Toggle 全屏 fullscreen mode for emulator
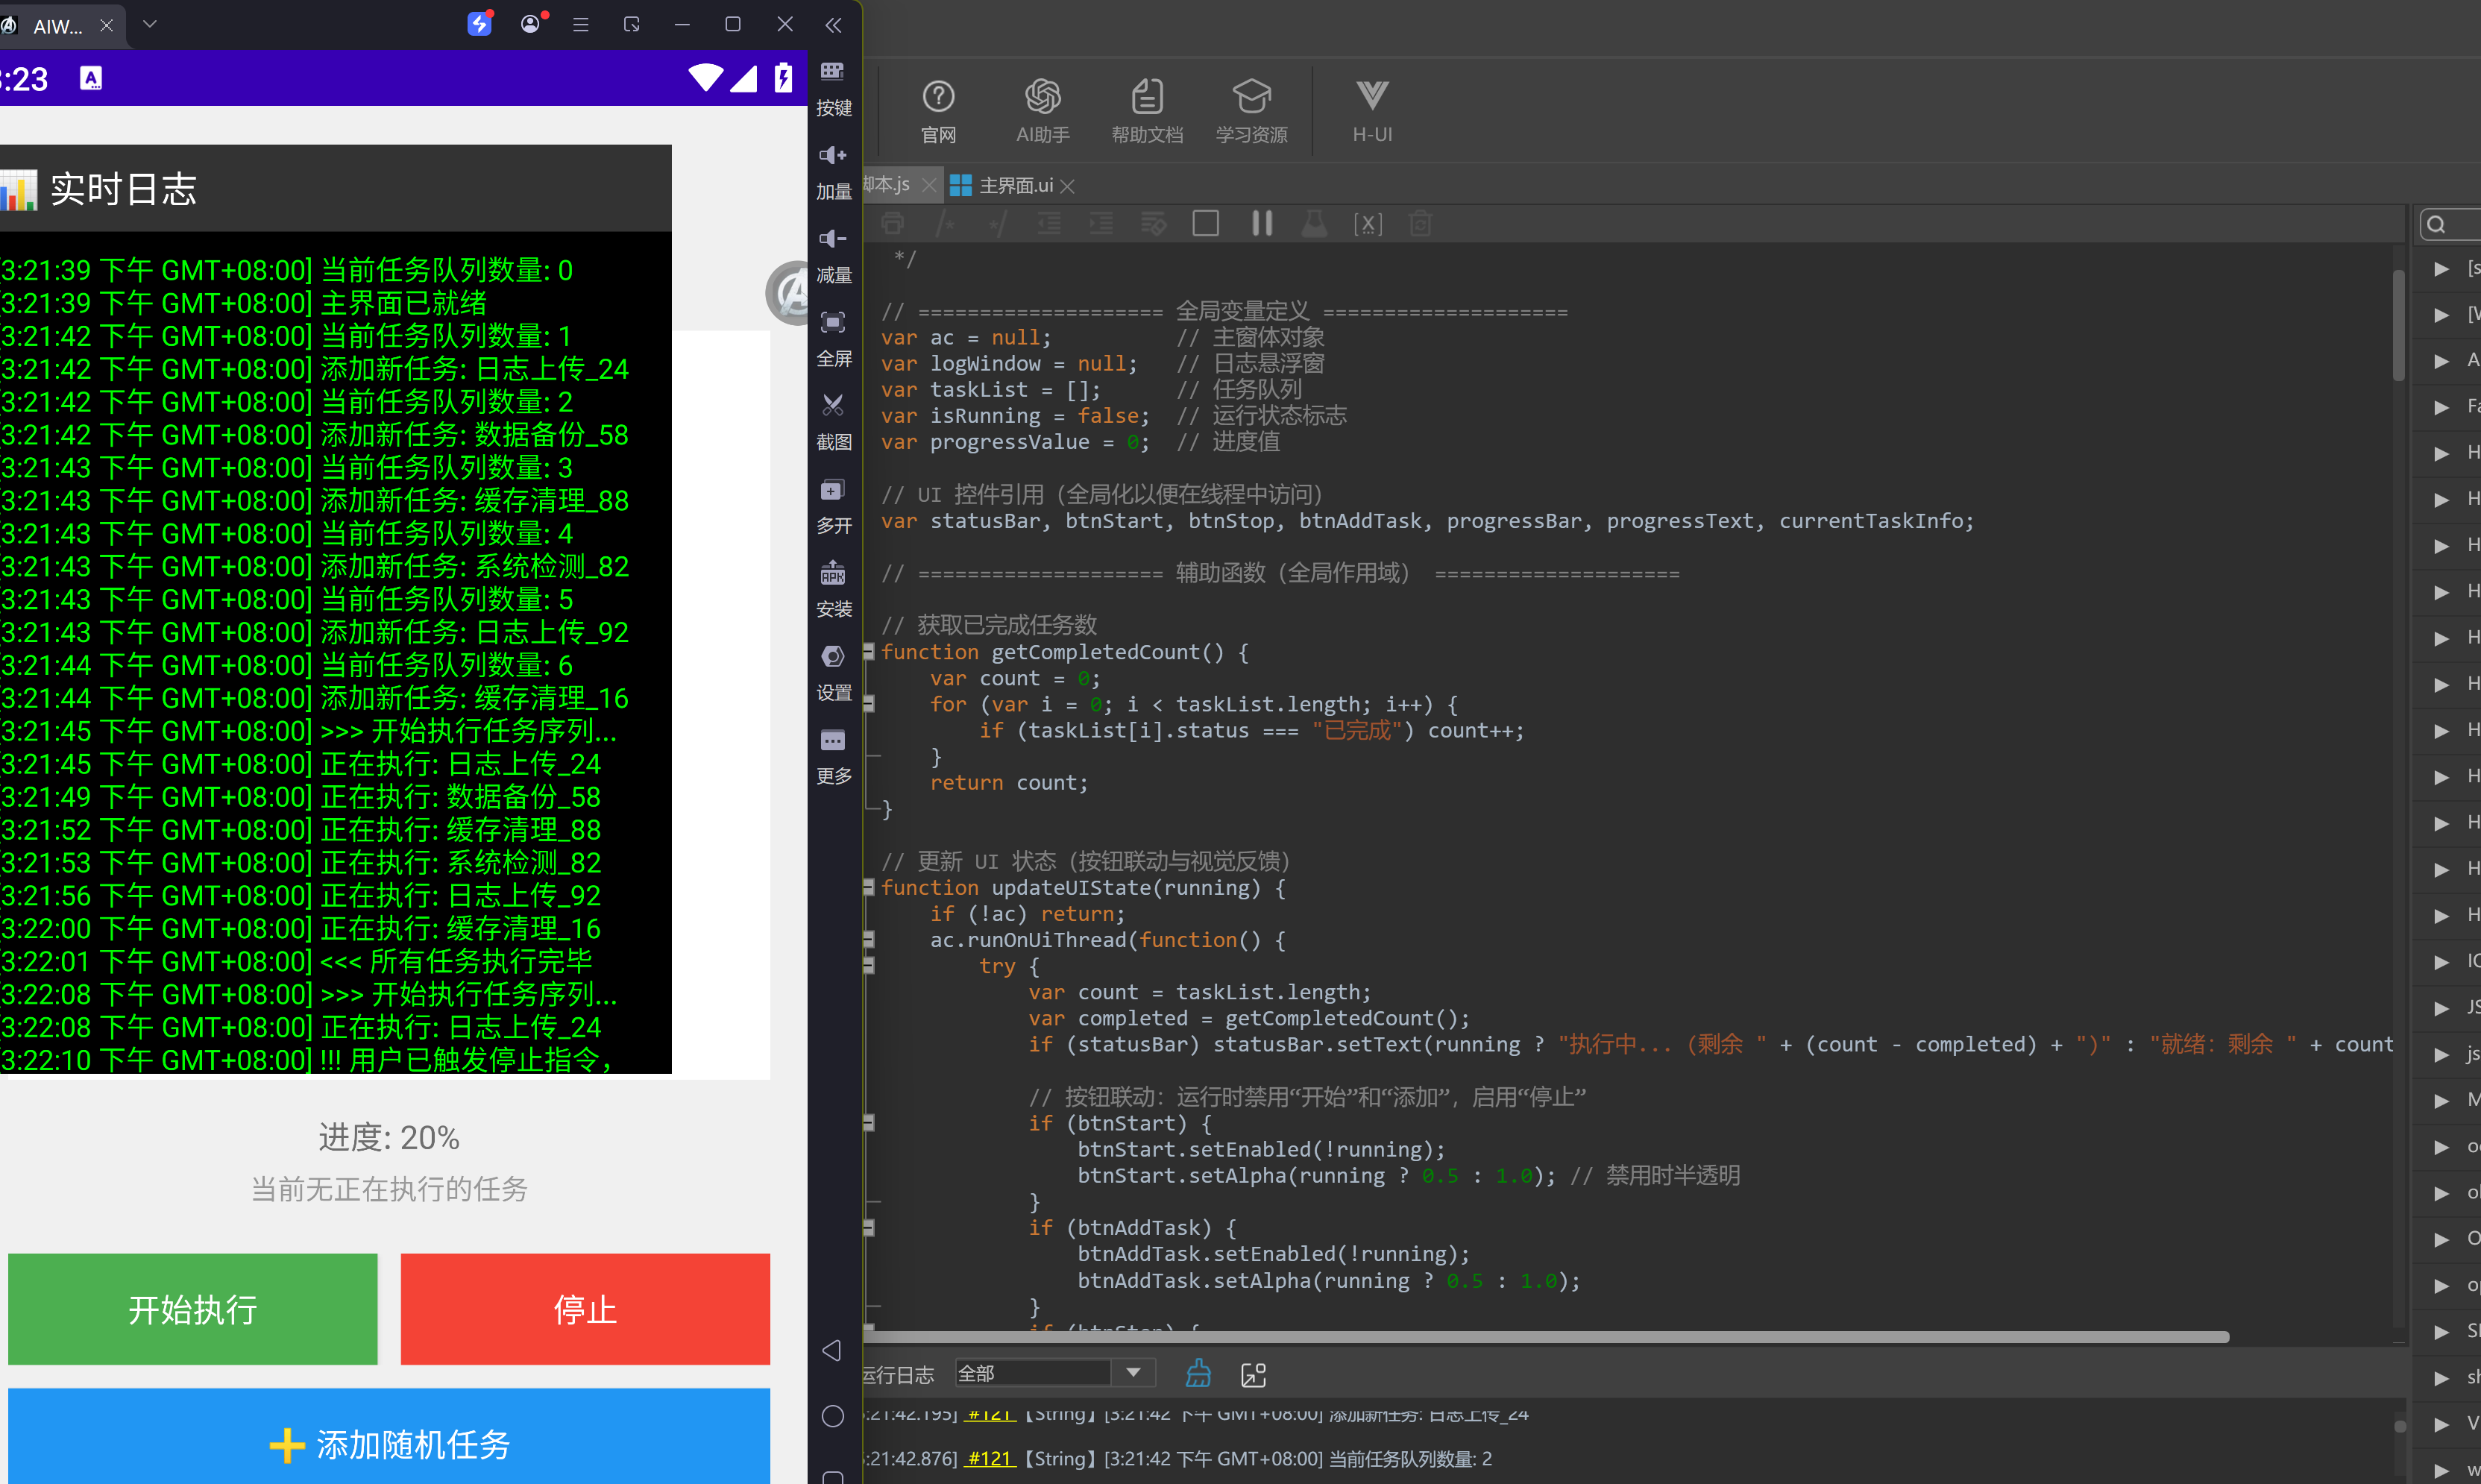The height and width of the screenshot is (1484, 2481). 833,338
